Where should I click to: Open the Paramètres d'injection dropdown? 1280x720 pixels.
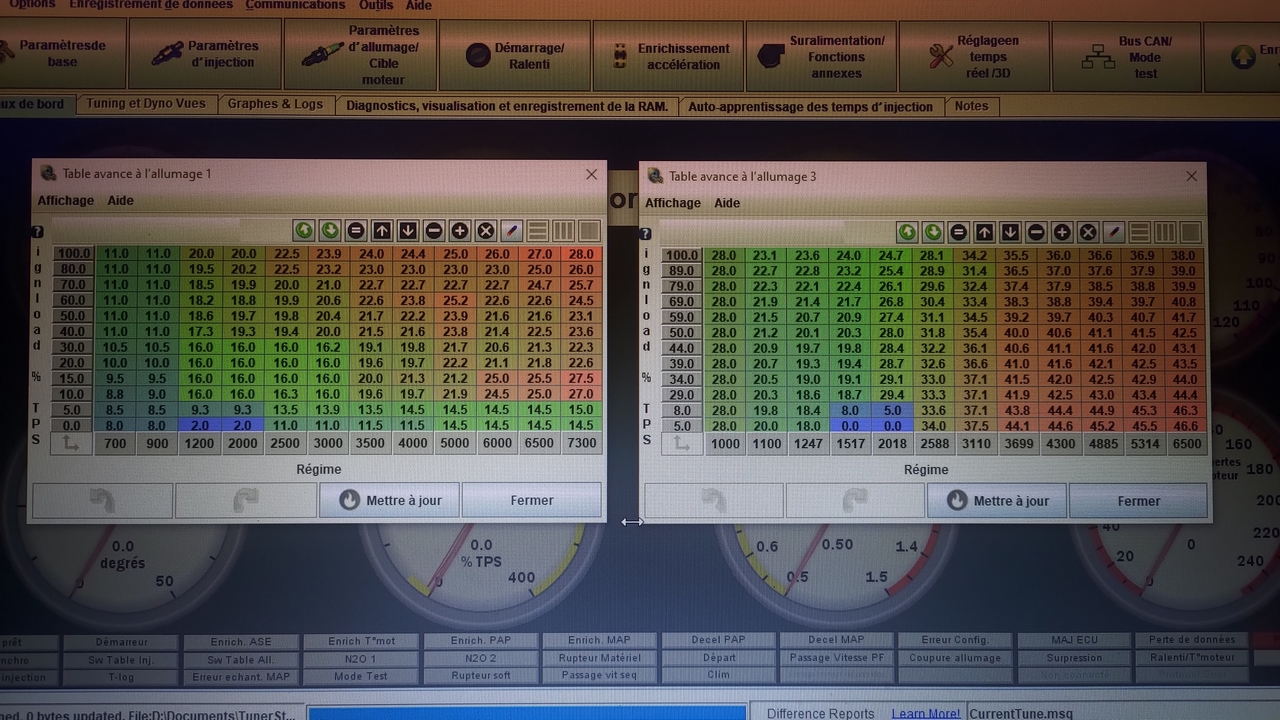pos(205,54)
